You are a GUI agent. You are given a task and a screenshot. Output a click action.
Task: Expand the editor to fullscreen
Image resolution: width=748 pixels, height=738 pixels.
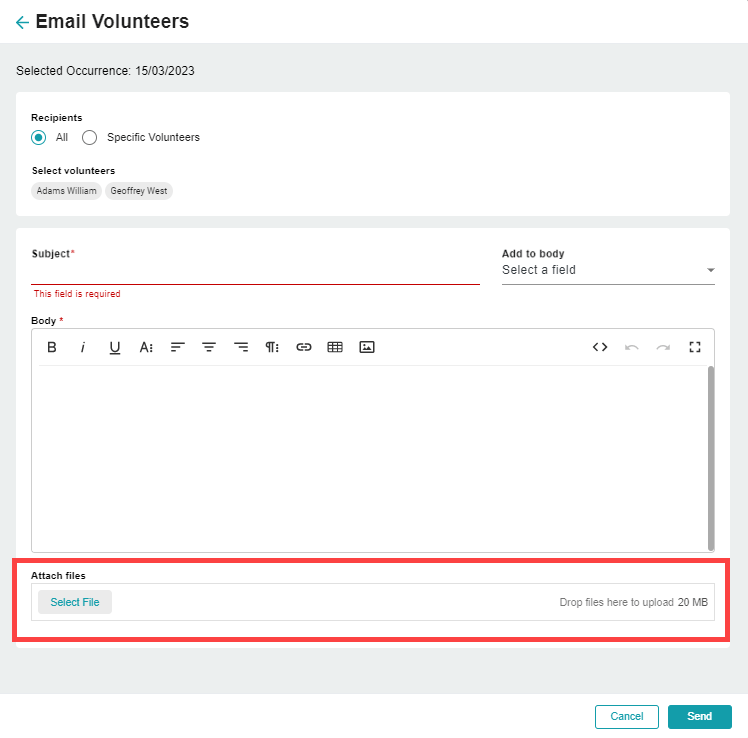[695, 347]
